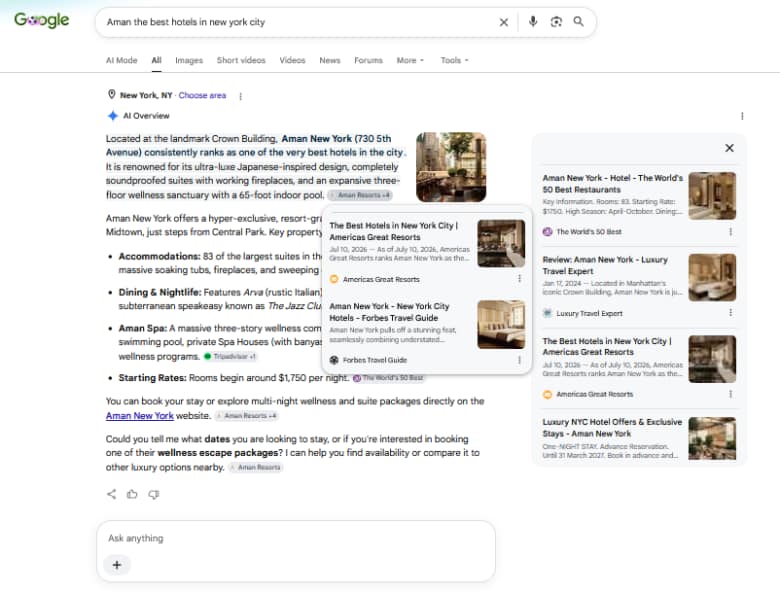
Task: Click the Choose area link
Action: pyautogui.click(x=202, y=95)
